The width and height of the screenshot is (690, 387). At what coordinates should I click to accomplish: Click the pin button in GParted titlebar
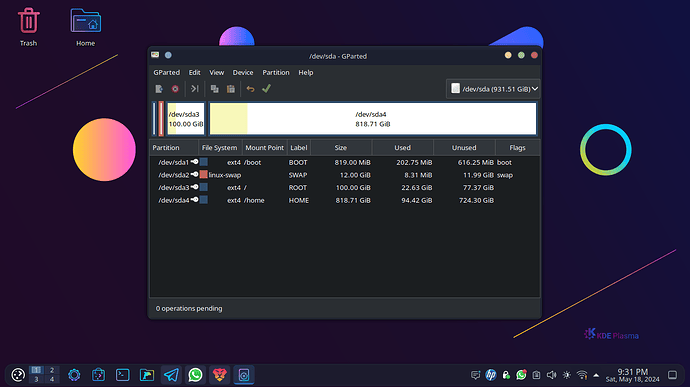[168, 55]
